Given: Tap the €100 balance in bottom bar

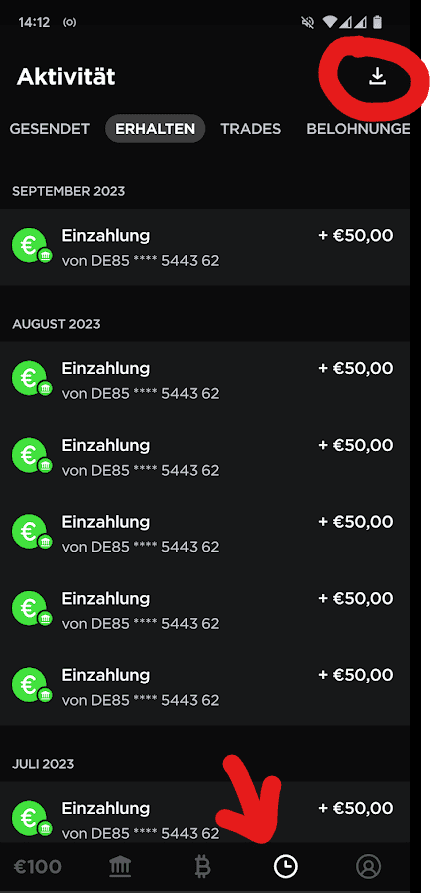Looking at the screenshot, I should pos(37,867).
